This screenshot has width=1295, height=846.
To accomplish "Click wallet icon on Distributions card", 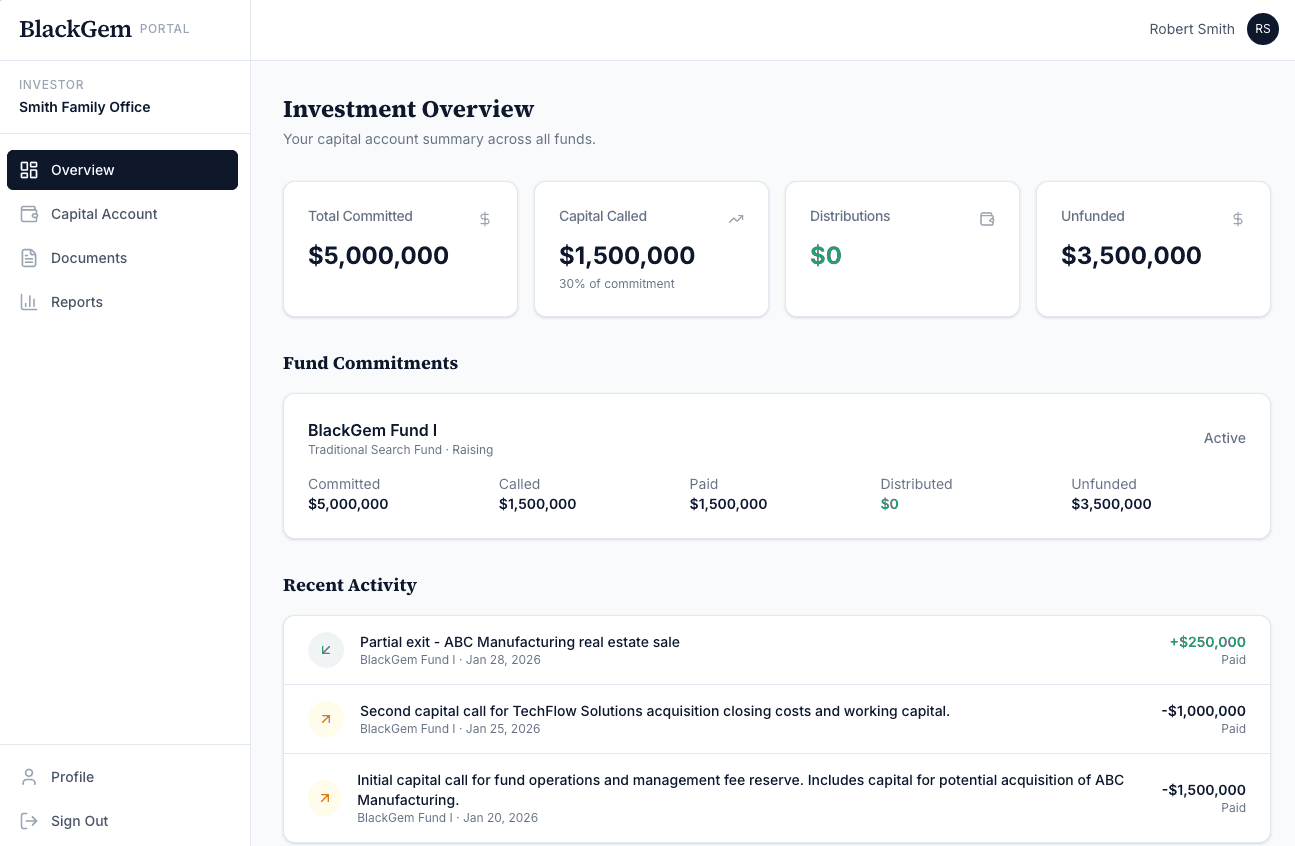I will click(987, 218).
